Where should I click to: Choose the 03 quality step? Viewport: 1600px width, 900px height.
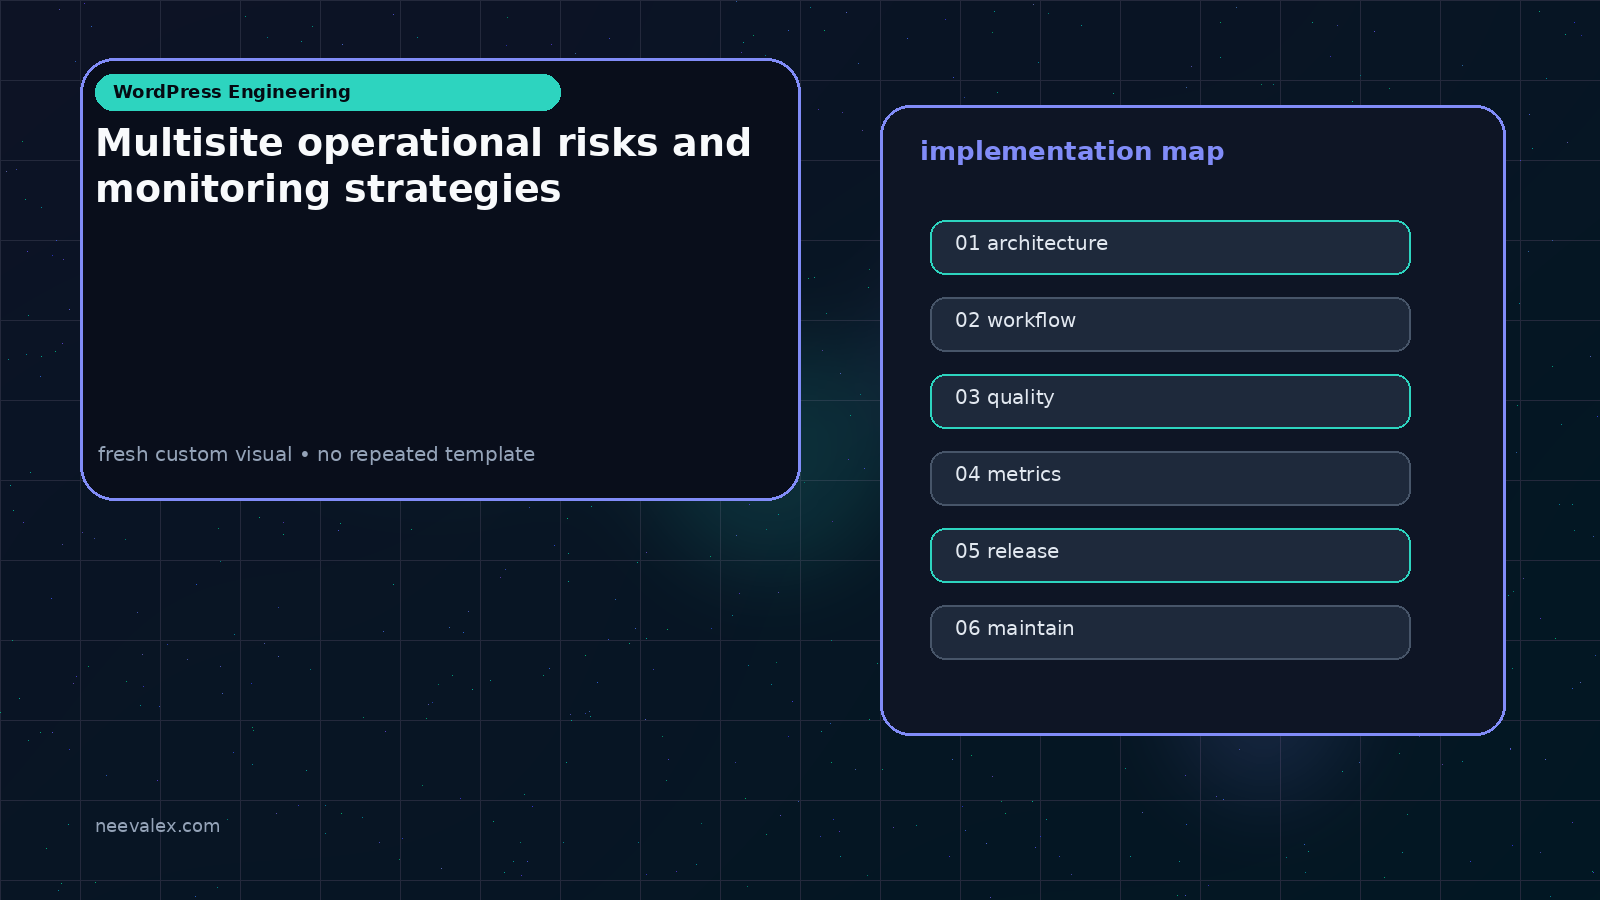tap(1170, 401)
